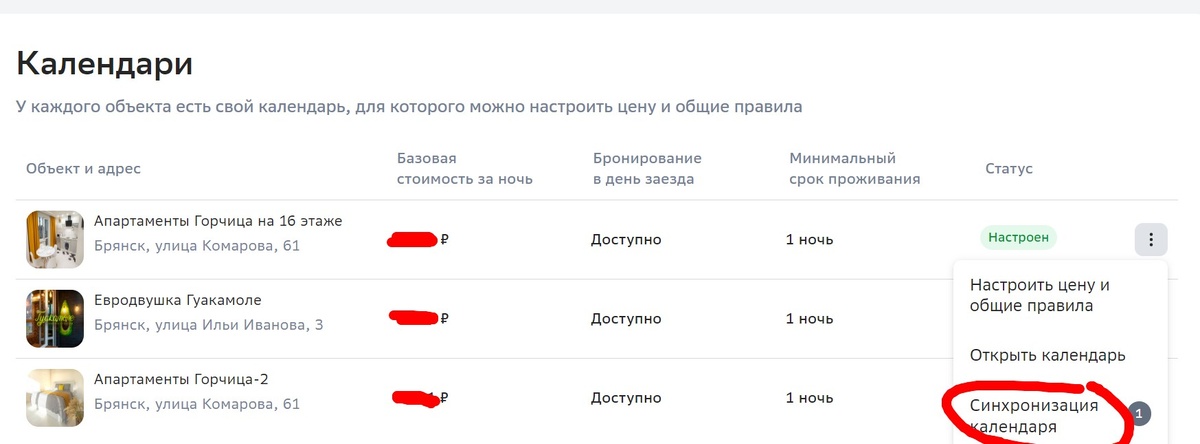Choose 'Открыть календарь' from the menu

tap(1048, 355)
